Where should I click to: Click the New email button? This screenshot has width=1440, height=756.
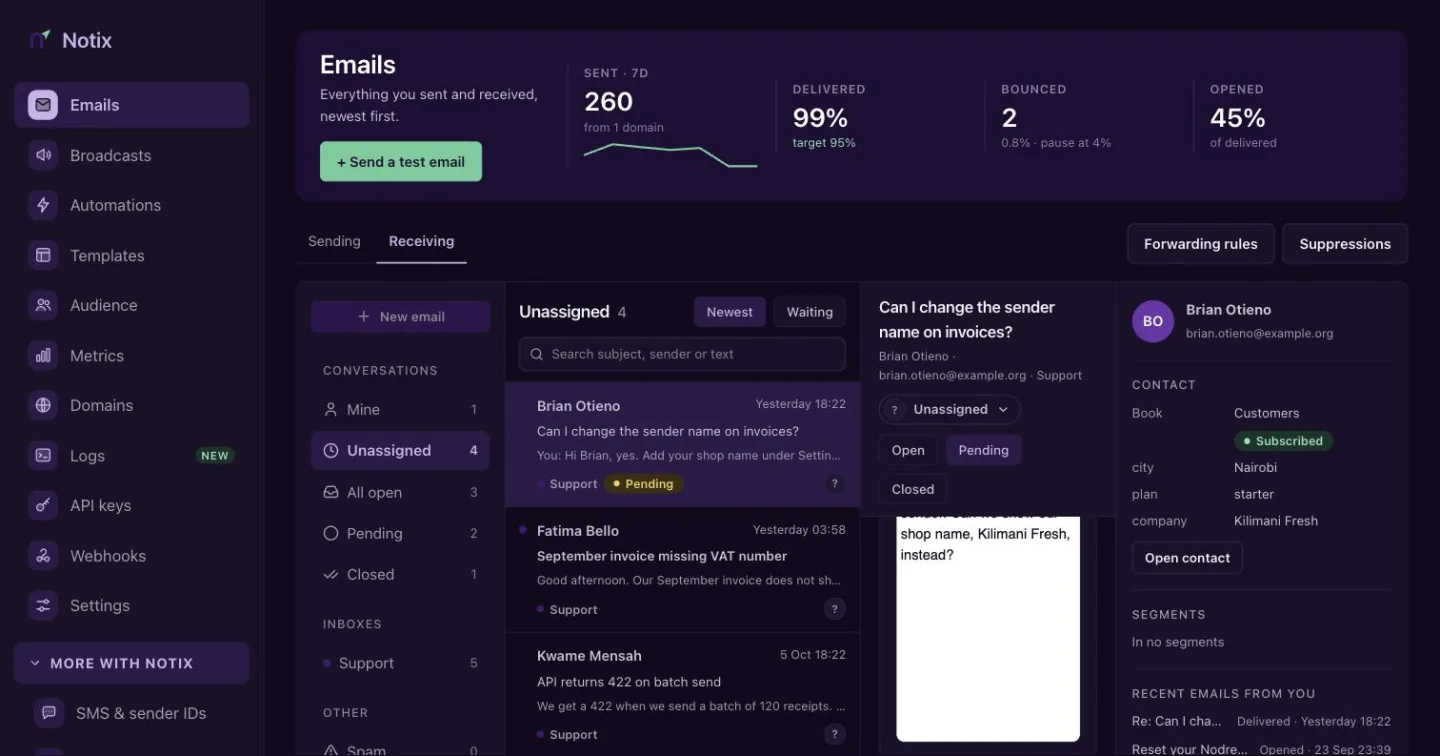[400, 316]
